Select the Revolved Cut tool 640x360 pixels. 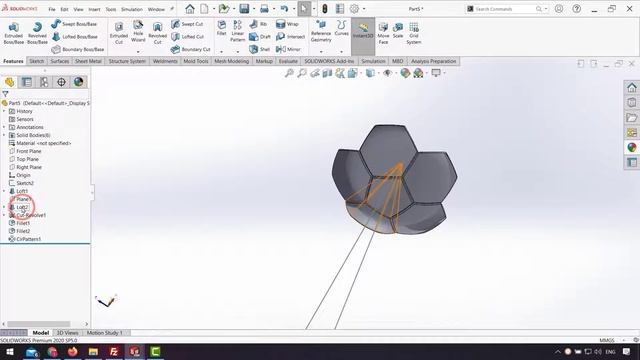[x=158, y=33]
